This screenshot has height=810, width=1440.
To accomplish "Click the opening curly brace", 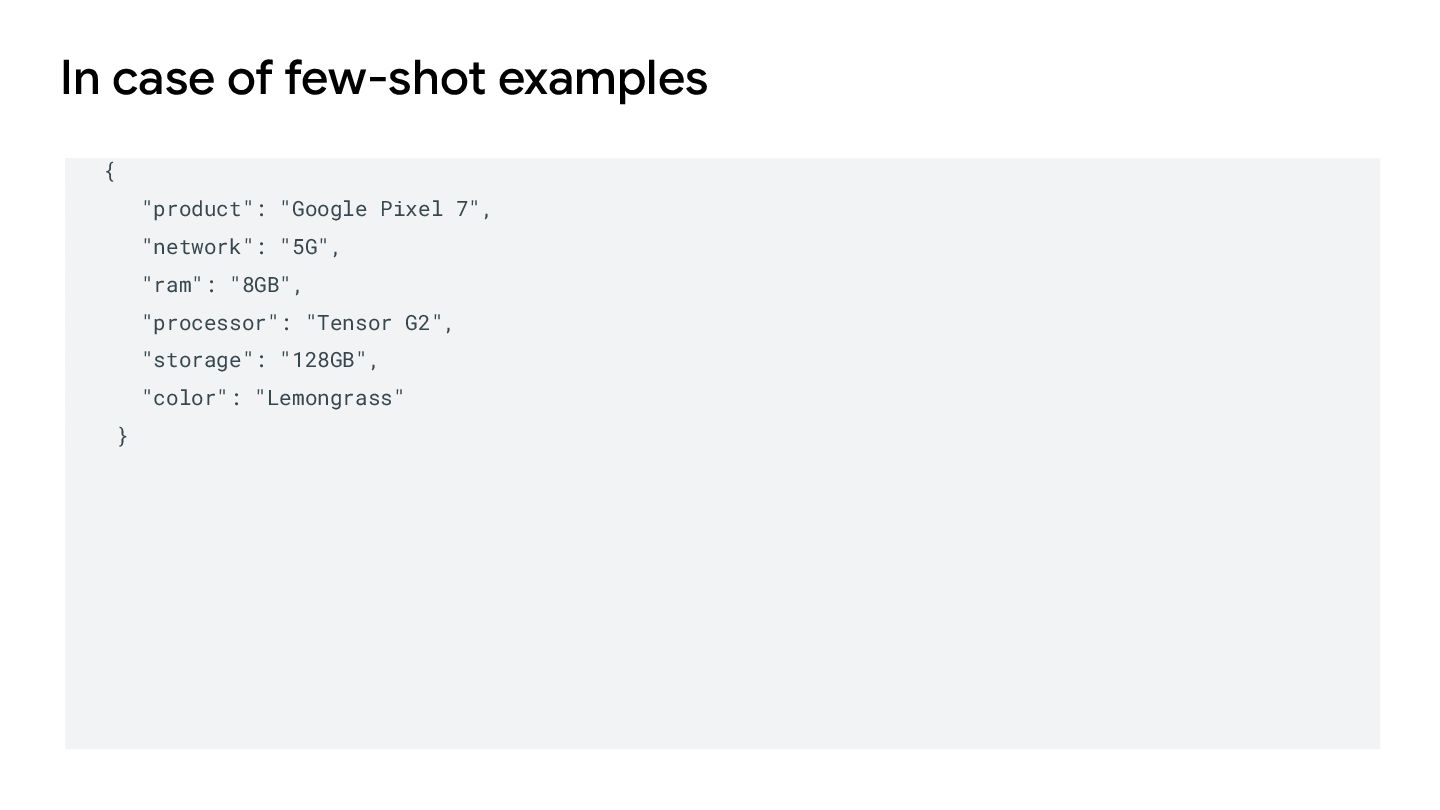I will [110, 172].
